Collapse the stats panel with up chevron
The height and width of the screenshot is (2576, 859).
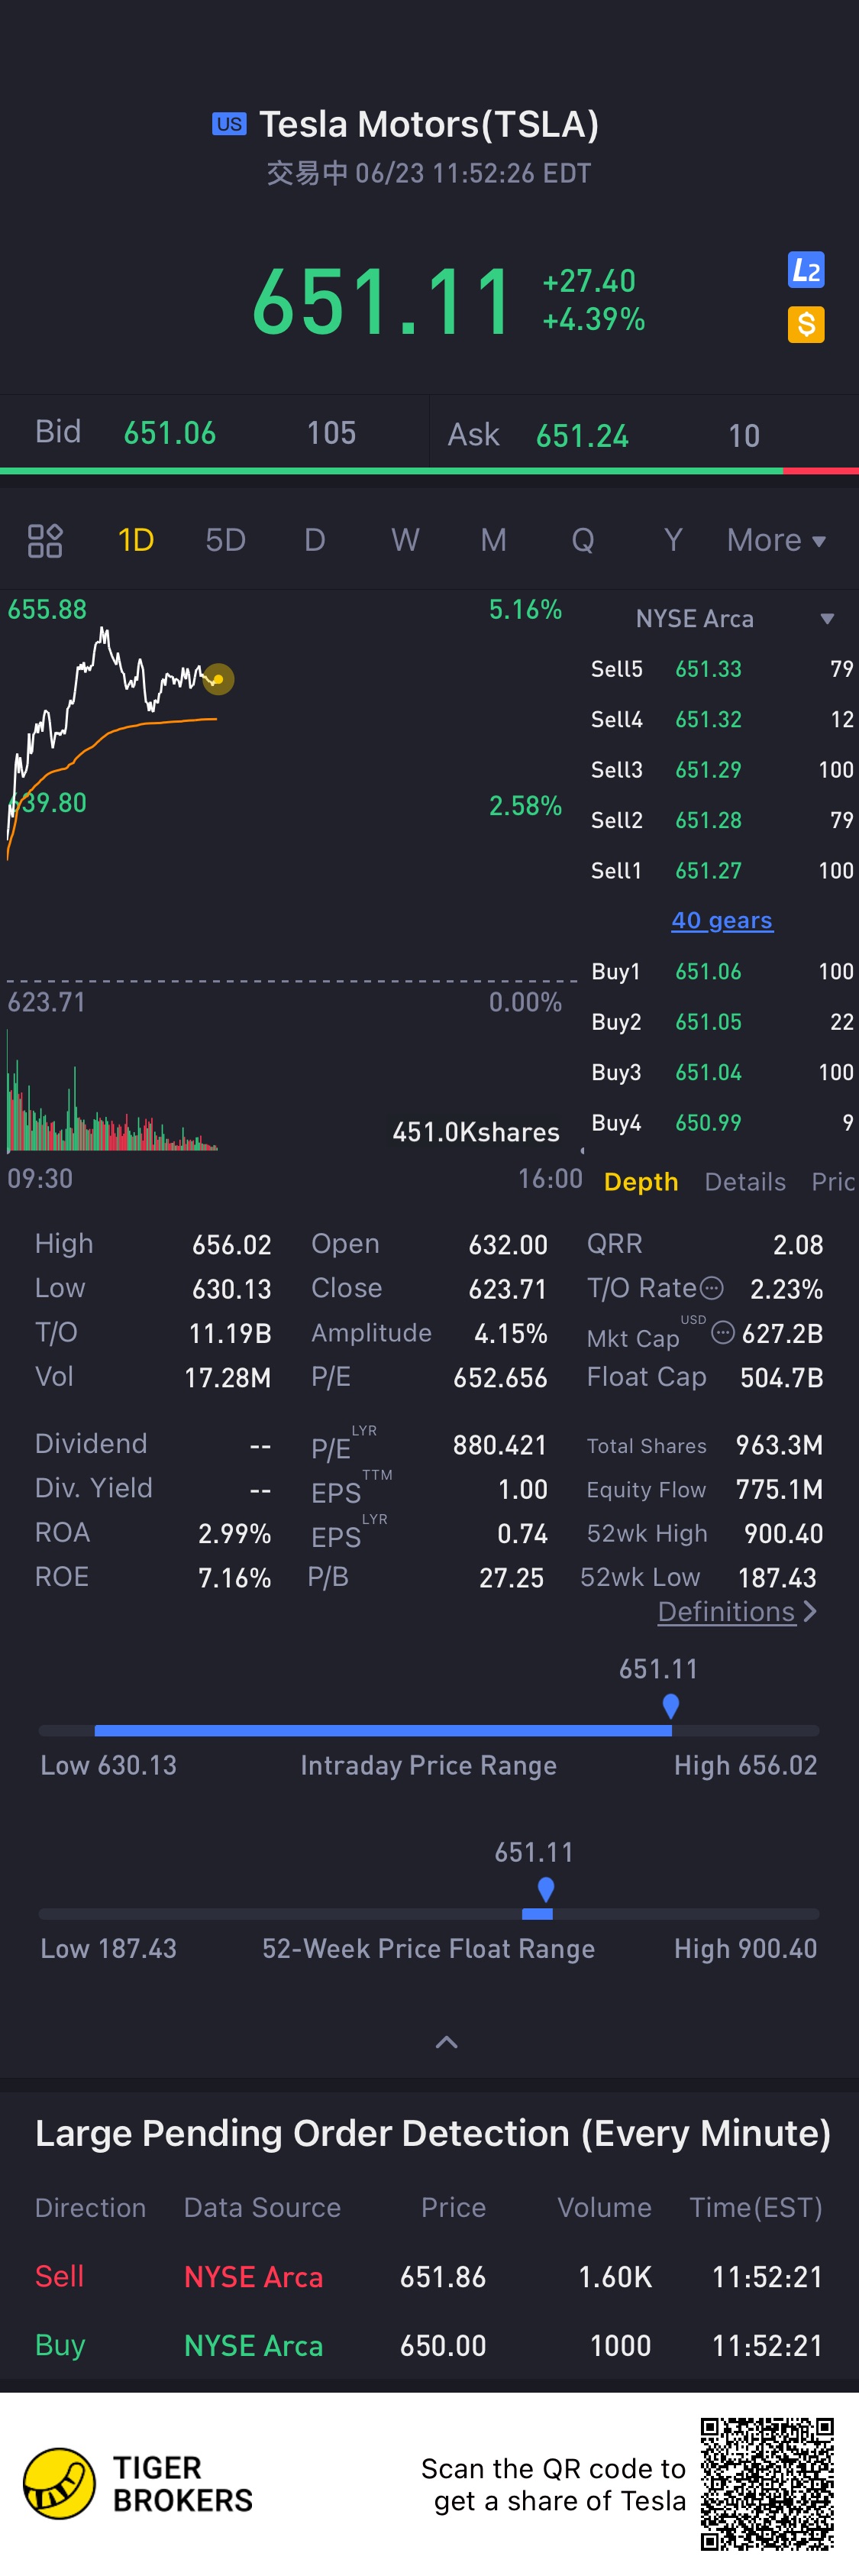(447, 2042)
